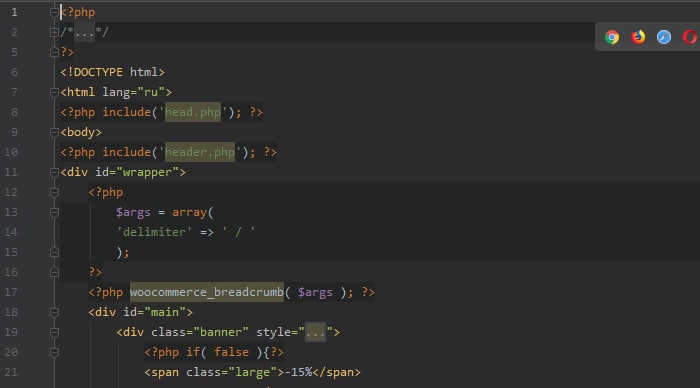Click fold end marker on line 16
The height and width of the screenshot is (388, 700).
coord(54,272)
